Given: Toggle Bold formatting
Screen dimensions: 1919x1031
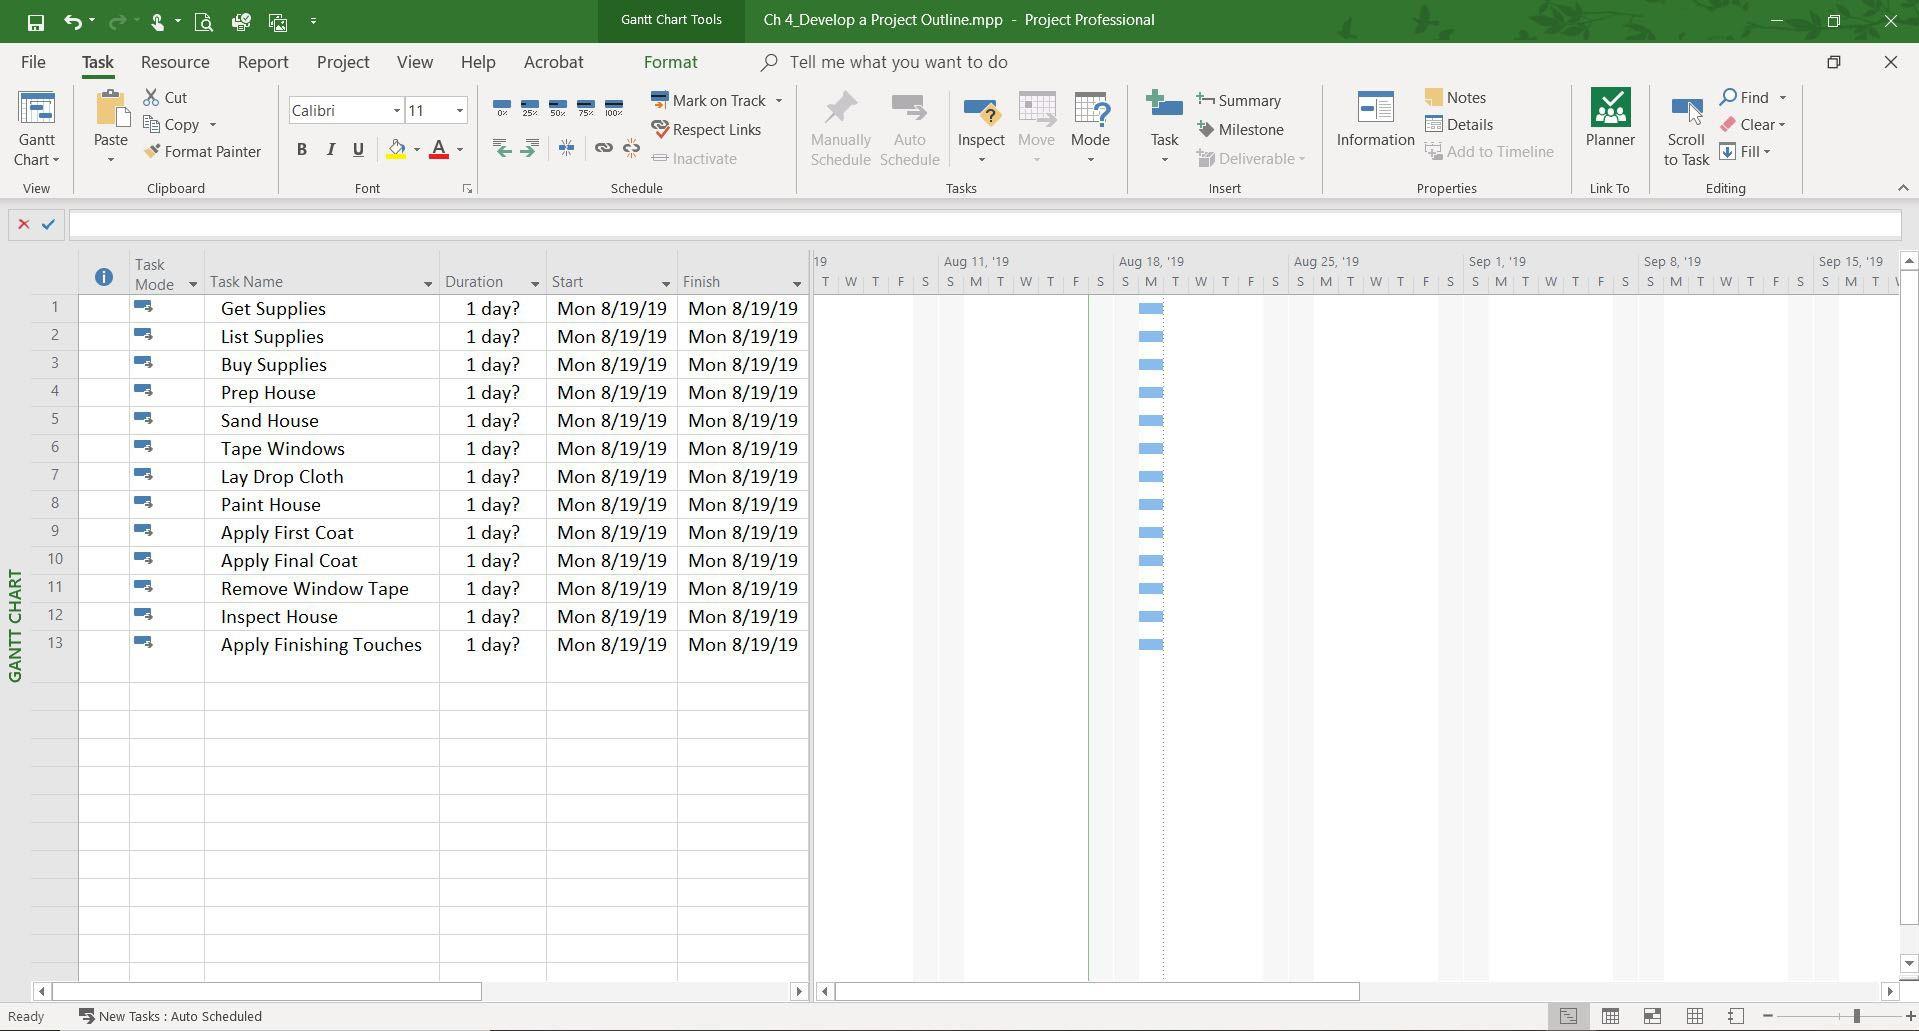Looking at the screenshot, I should pos(301,150).
